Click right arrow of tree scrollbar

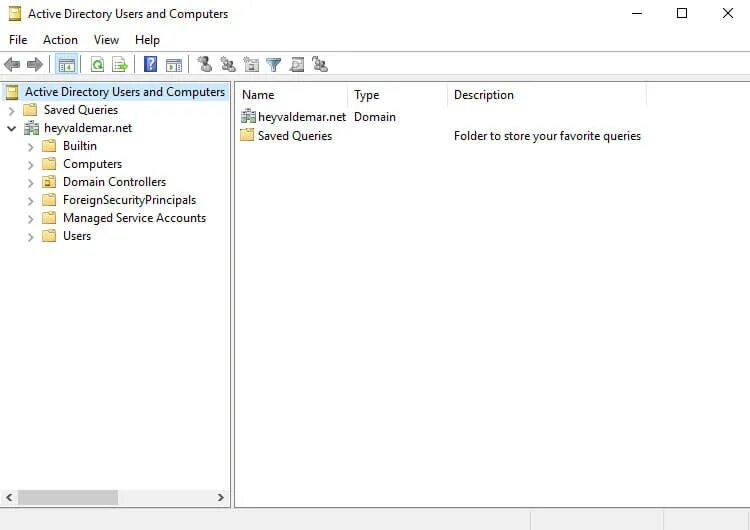(220, 497)
